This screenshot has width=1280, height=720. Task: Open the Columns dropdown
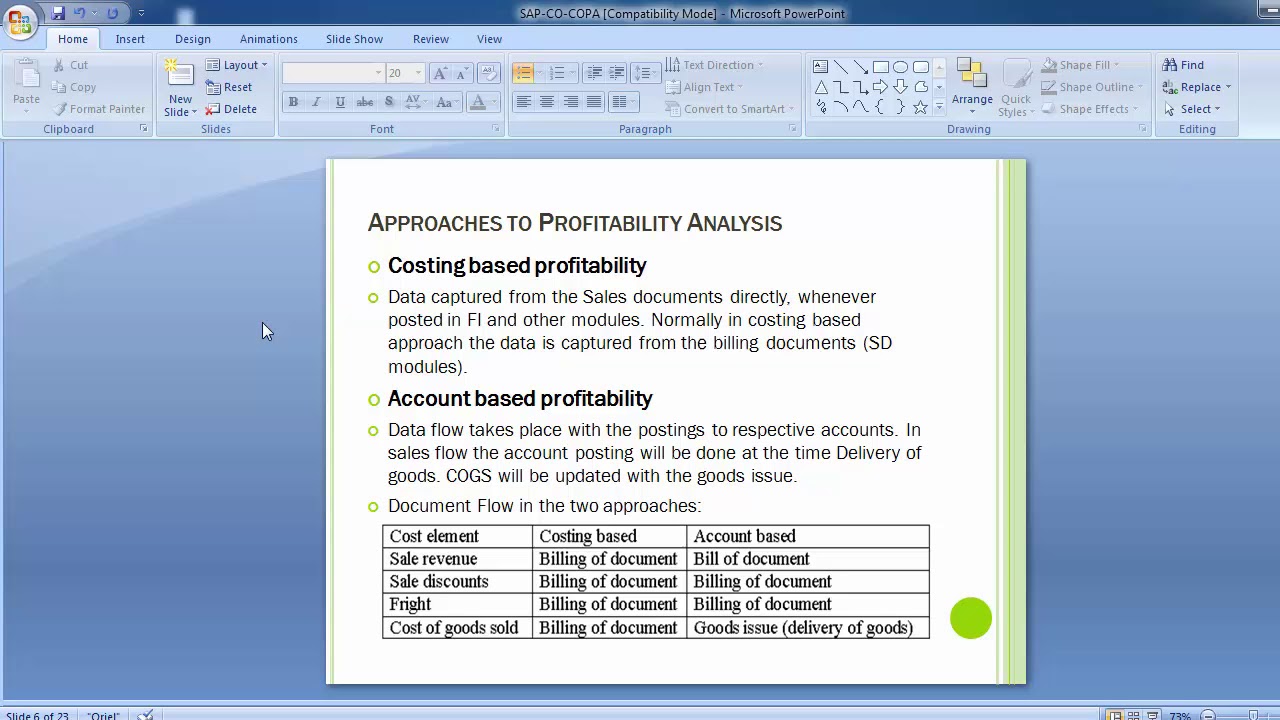[x=624, y=102]
